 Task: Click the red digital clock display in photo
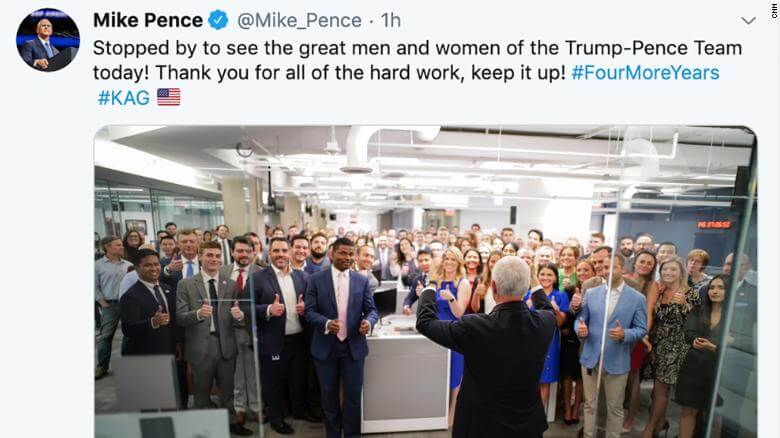[x=714, y=224]
